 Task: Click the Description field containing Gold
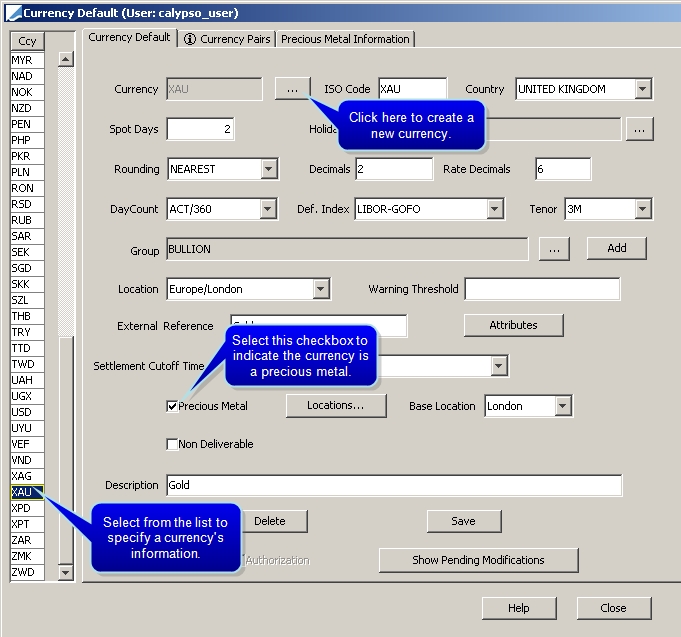(394, 485)
